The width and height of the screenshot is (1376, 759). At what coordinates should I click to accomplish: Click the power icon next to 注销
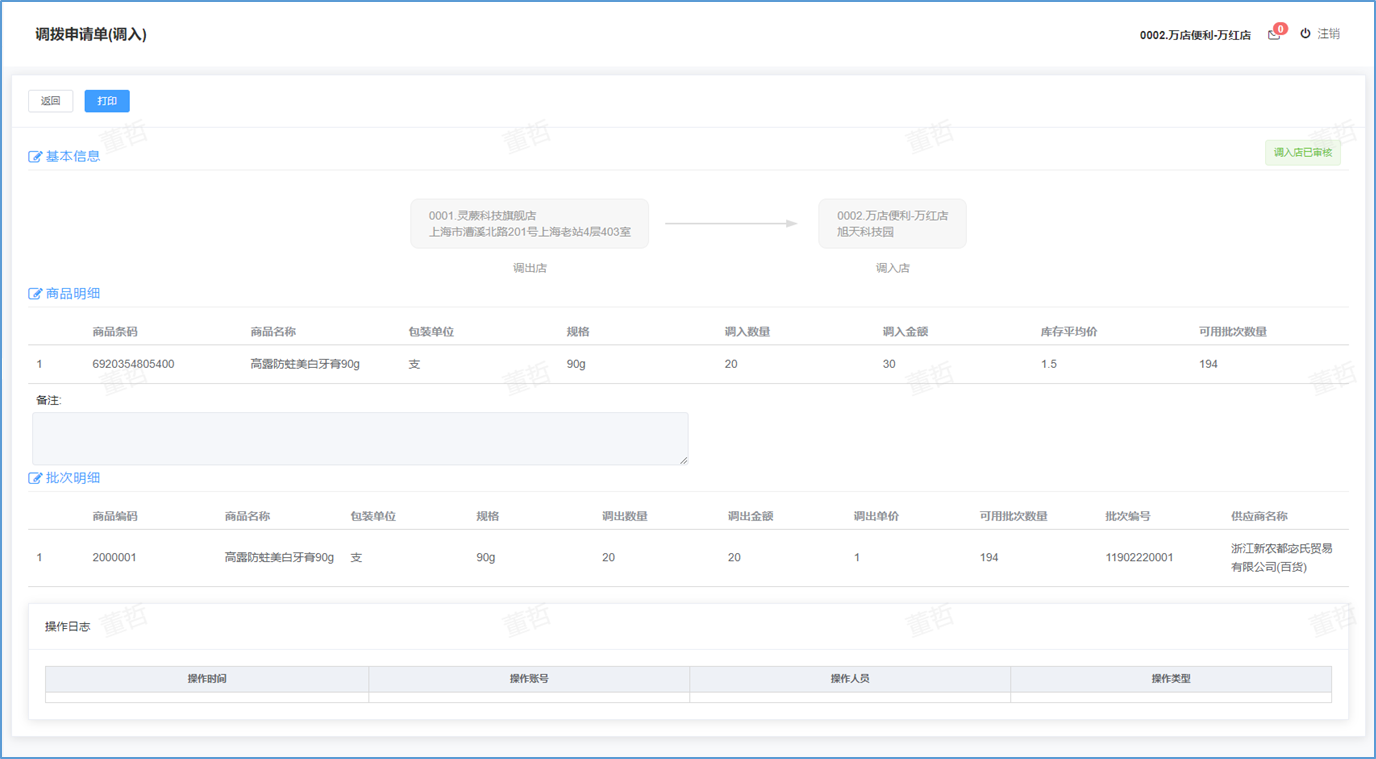point(1305,34)
